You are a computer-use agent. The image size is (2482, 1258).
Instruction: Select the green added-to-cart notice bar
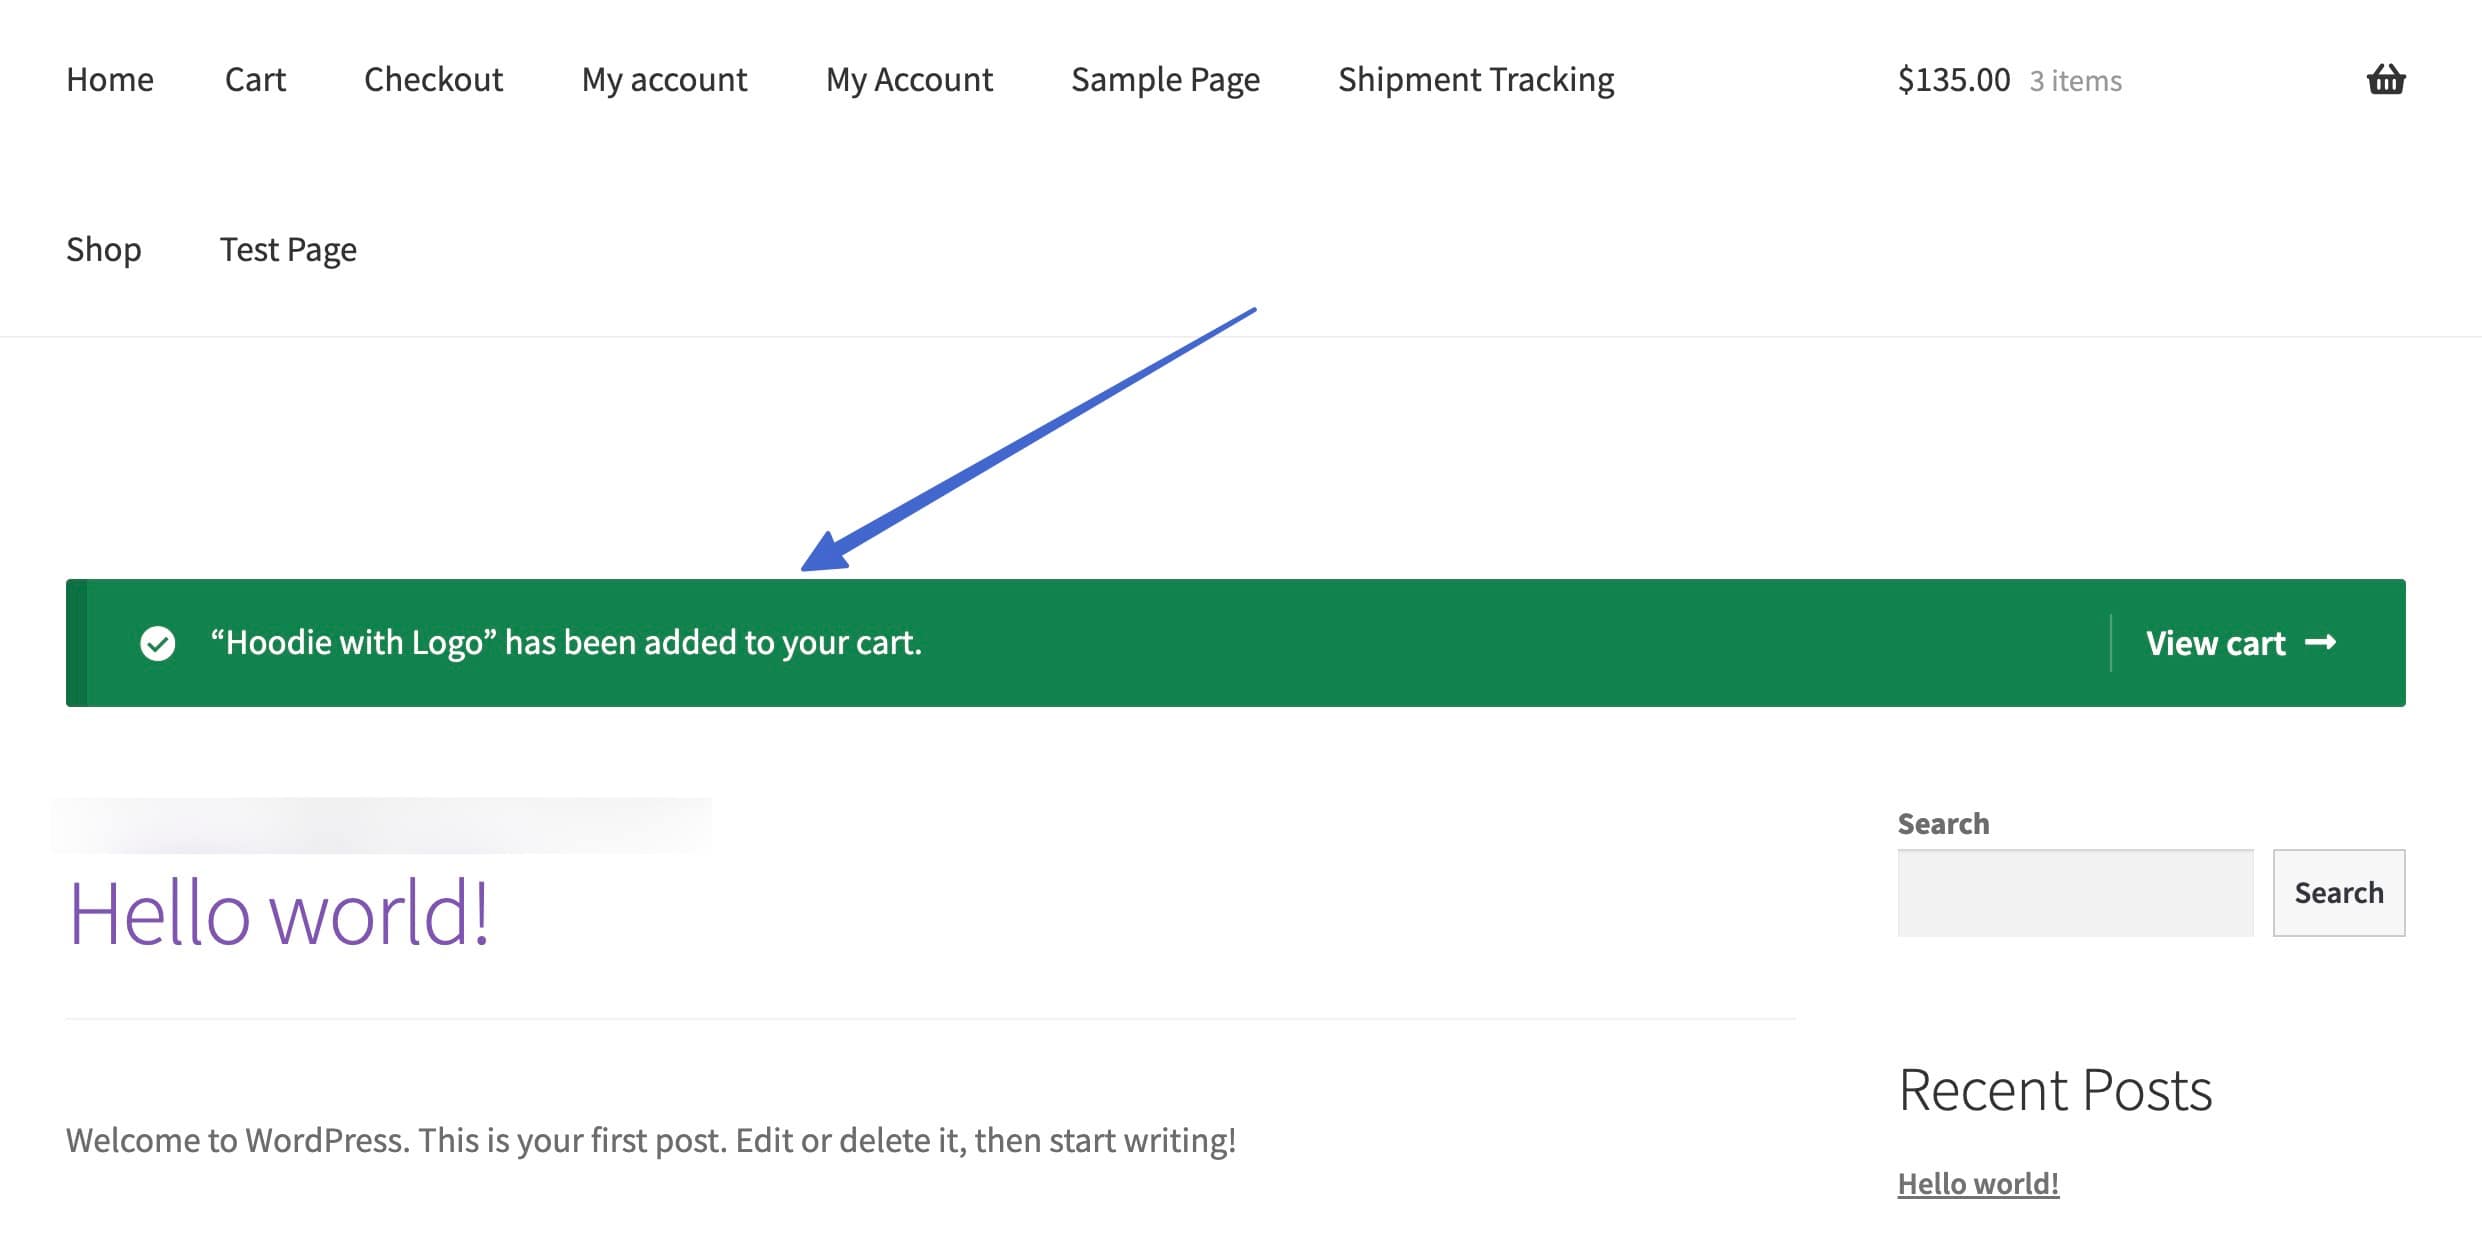point(1100,643)
